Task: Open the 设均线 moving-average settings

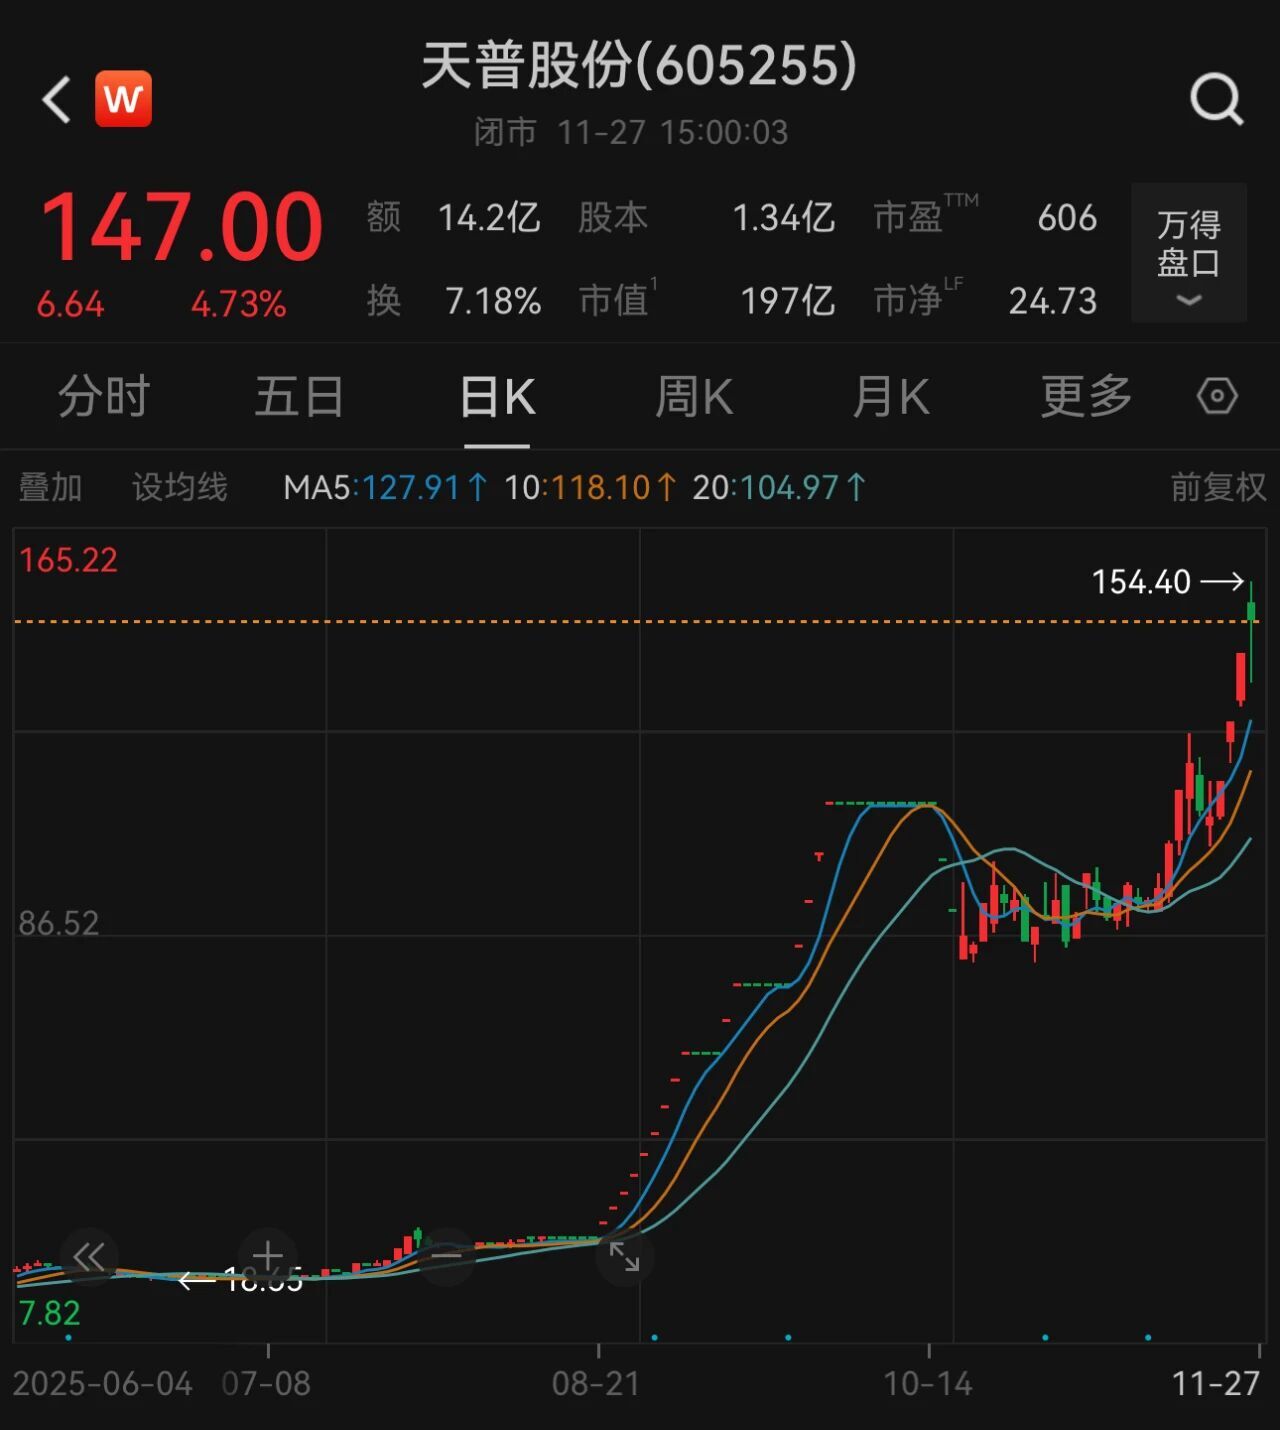Action: (x=180, y=489)
